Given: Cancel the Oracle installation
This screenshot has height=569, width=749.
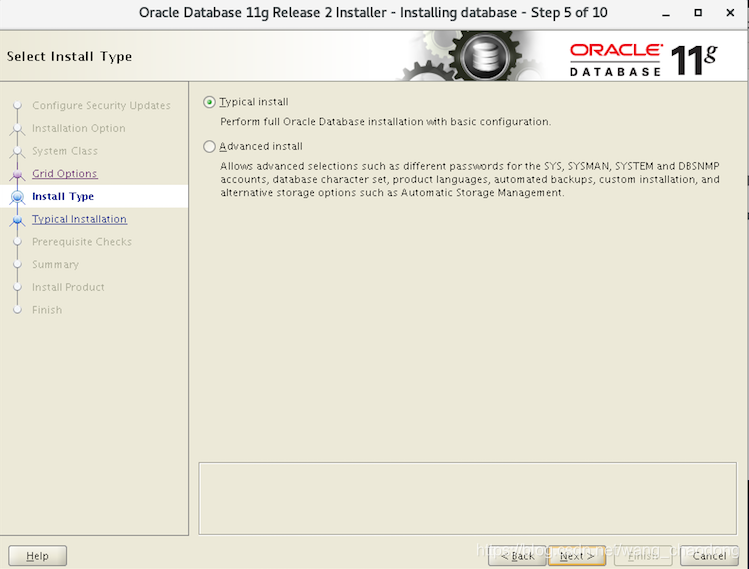Looking at the screenshot, I should [709, 556].
